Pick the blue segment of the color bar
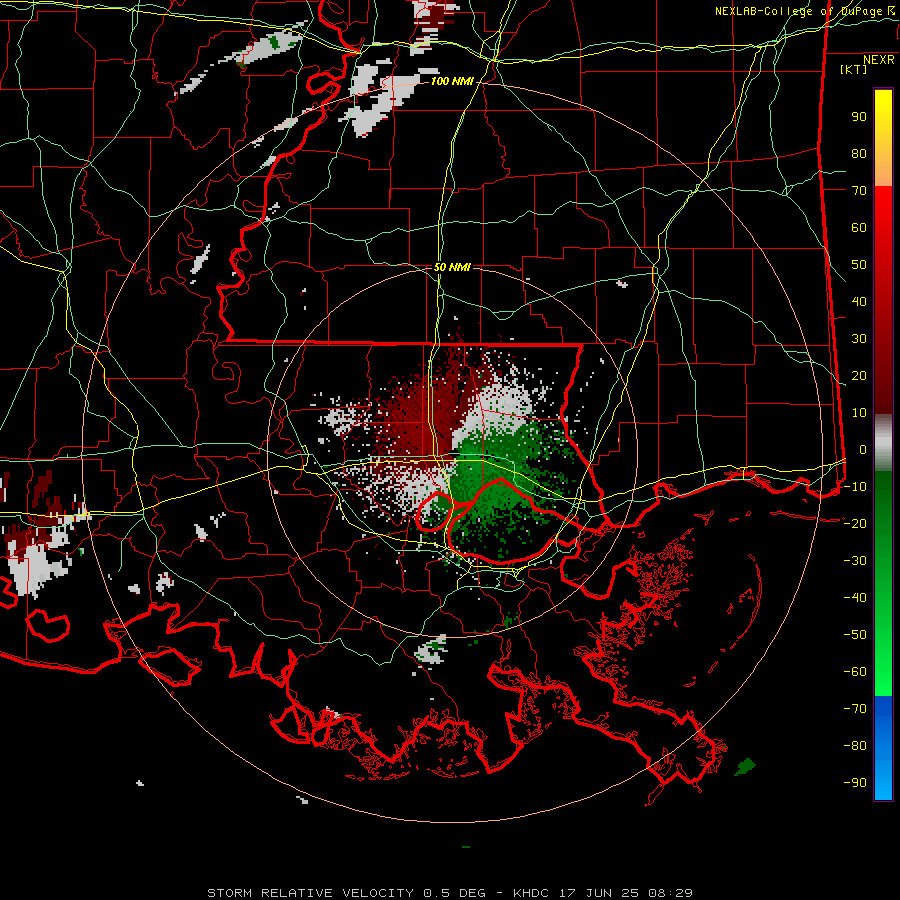 883,748
